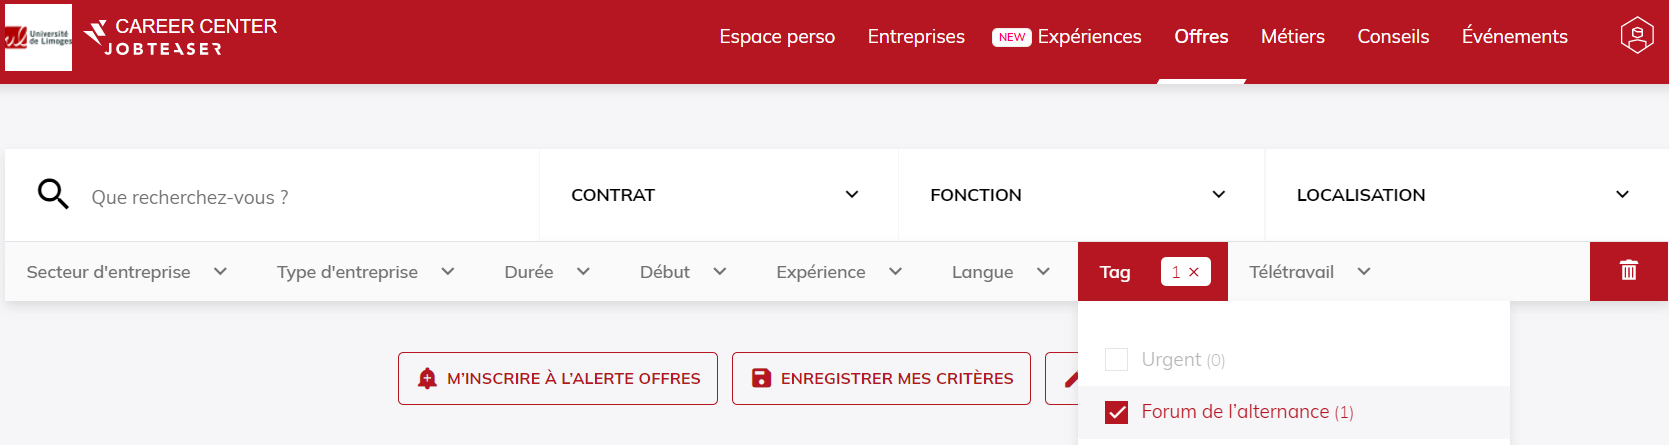Screen dimensions: 1669x445
Task: Go to the Entreprises menu item
Action: pos(916,37)
